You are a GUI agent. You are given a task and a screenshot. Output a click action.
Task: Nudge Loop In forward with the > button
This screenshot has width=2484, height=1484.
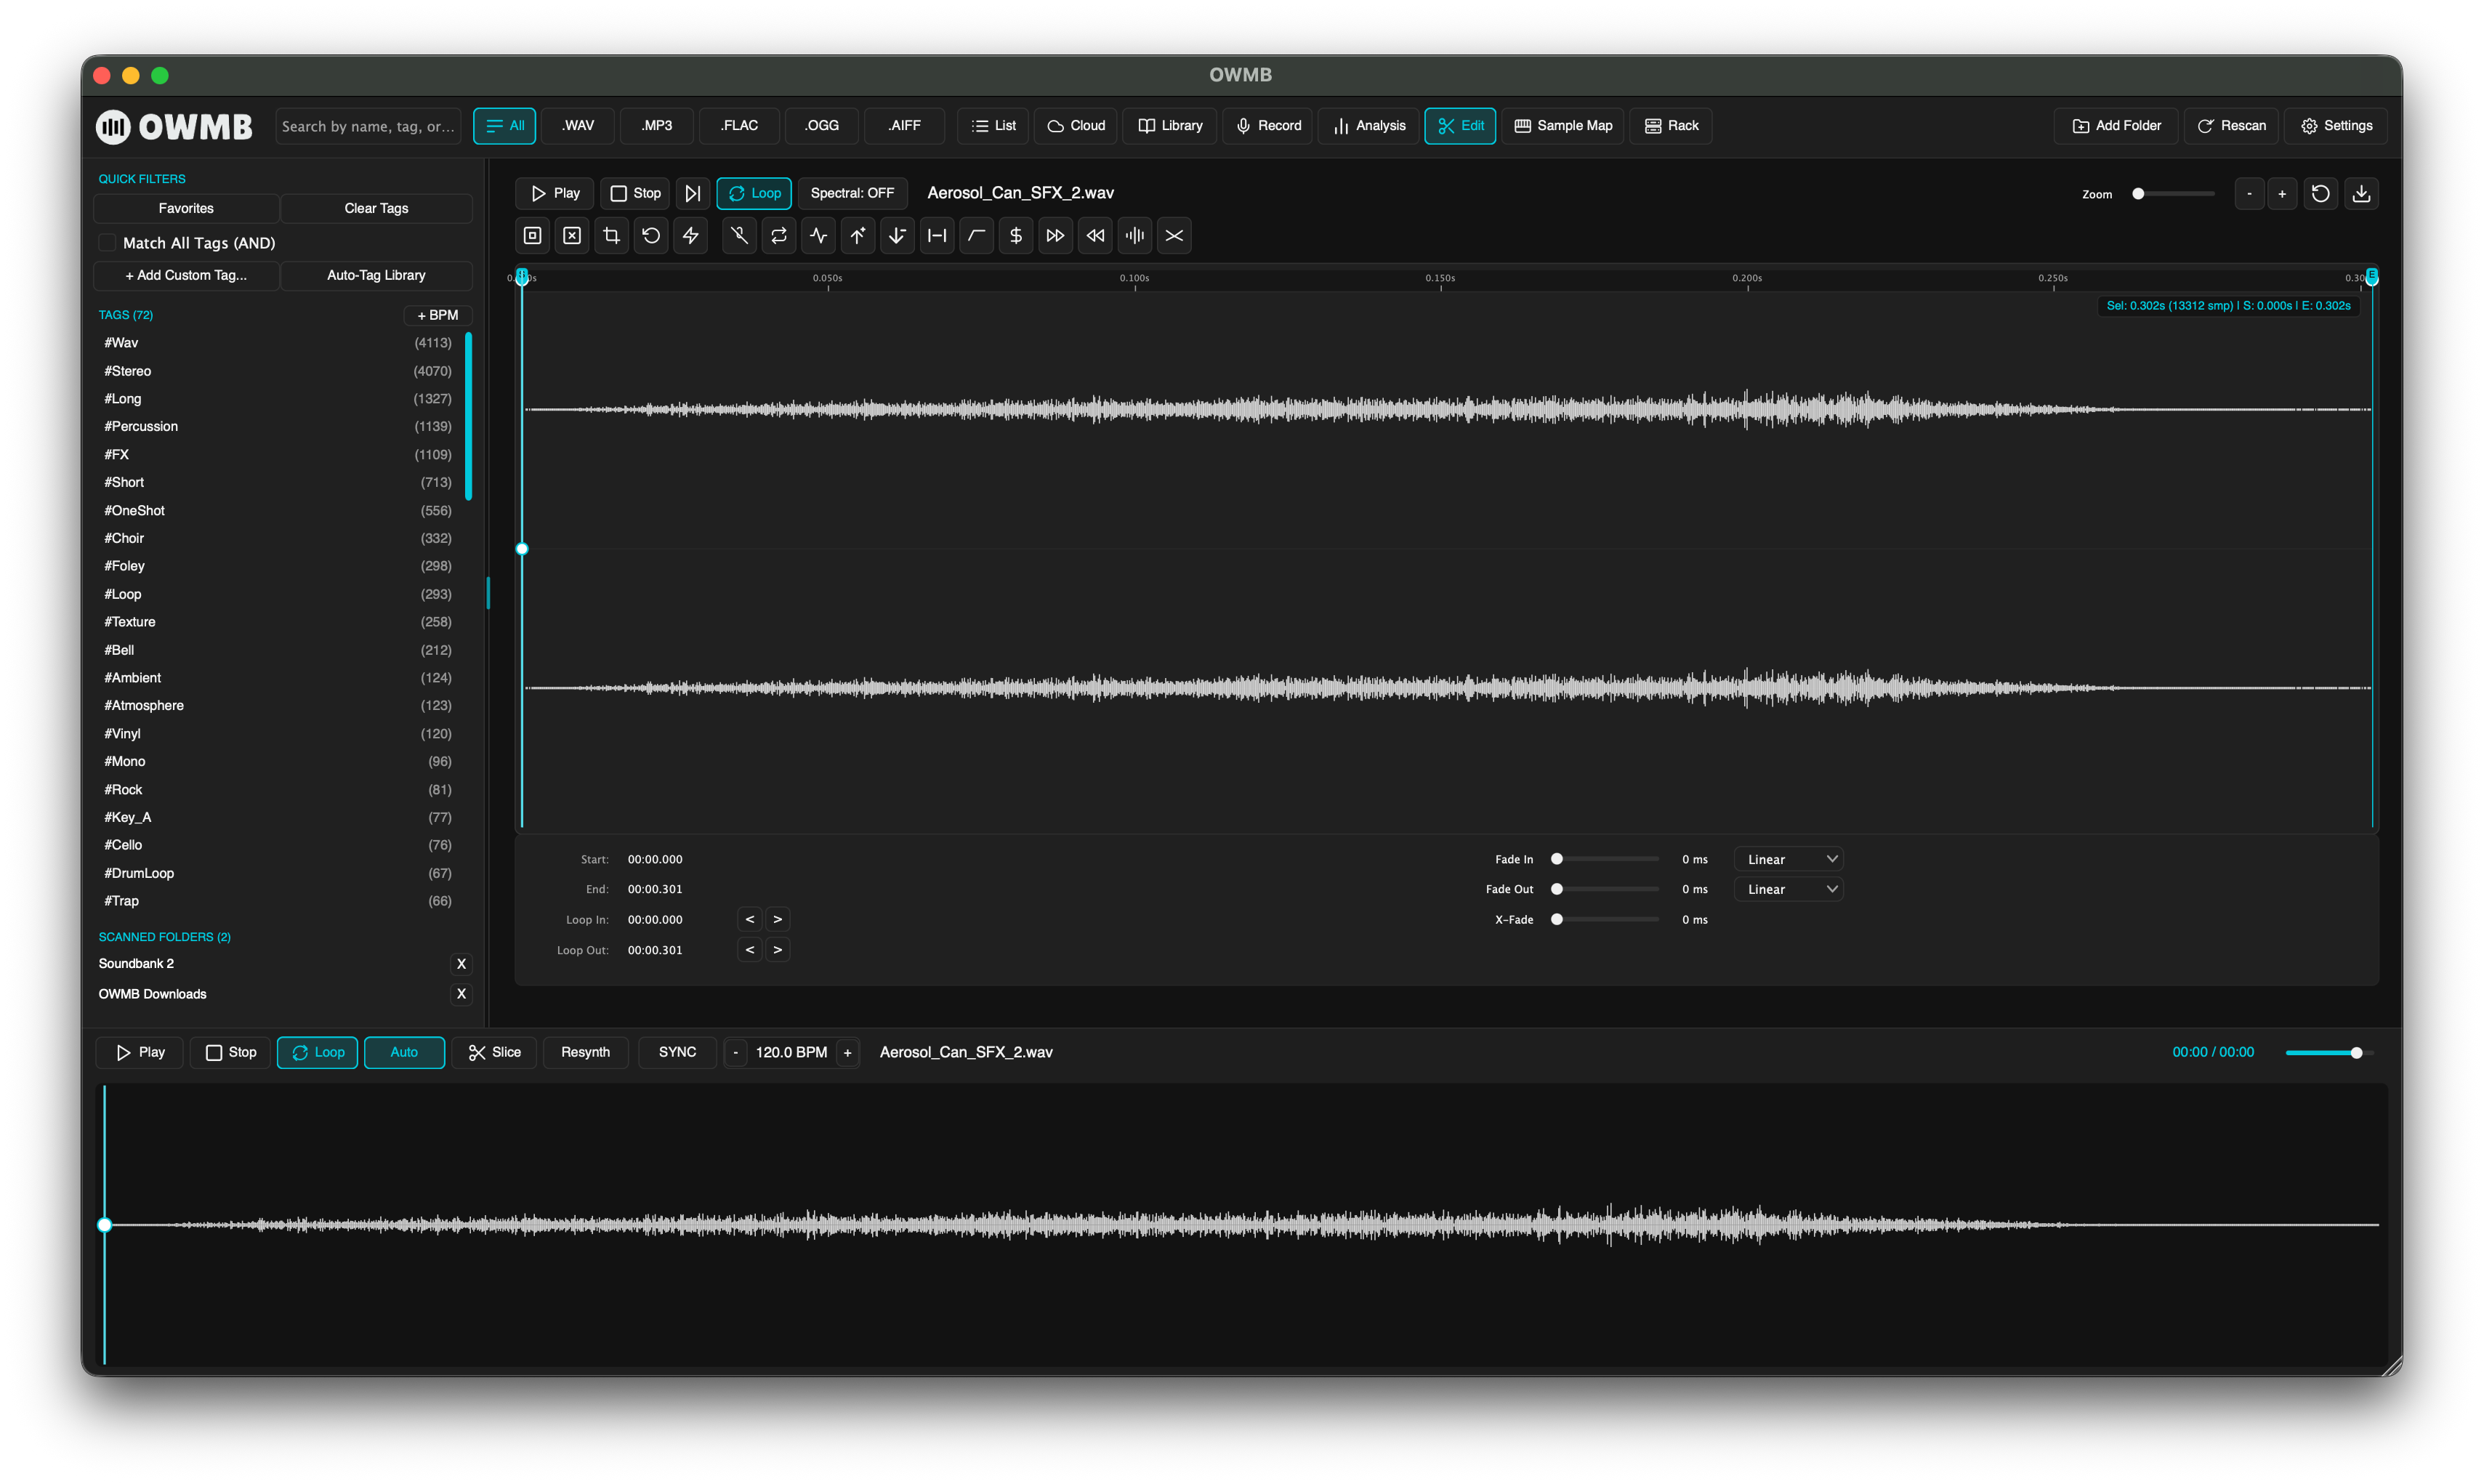[777, 919]
